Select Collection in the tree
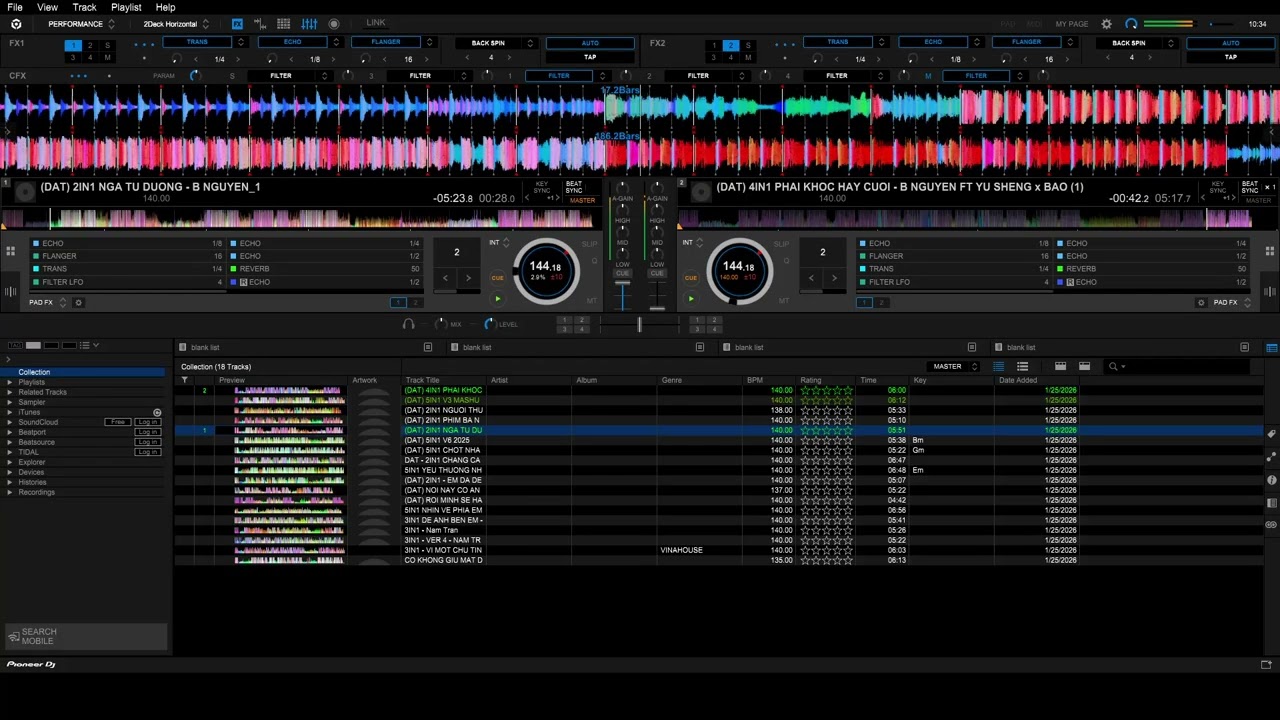 (34, 372)
